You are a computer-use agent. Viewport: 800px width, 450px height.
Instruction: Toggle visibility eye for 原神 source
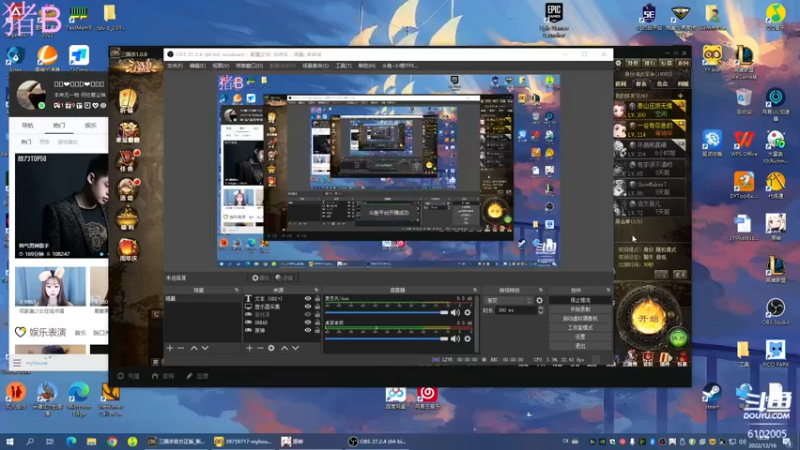(x=308, y=330)
